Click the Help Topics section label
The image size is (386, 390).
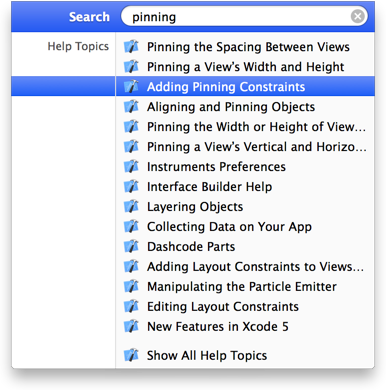tap(78, 46)
